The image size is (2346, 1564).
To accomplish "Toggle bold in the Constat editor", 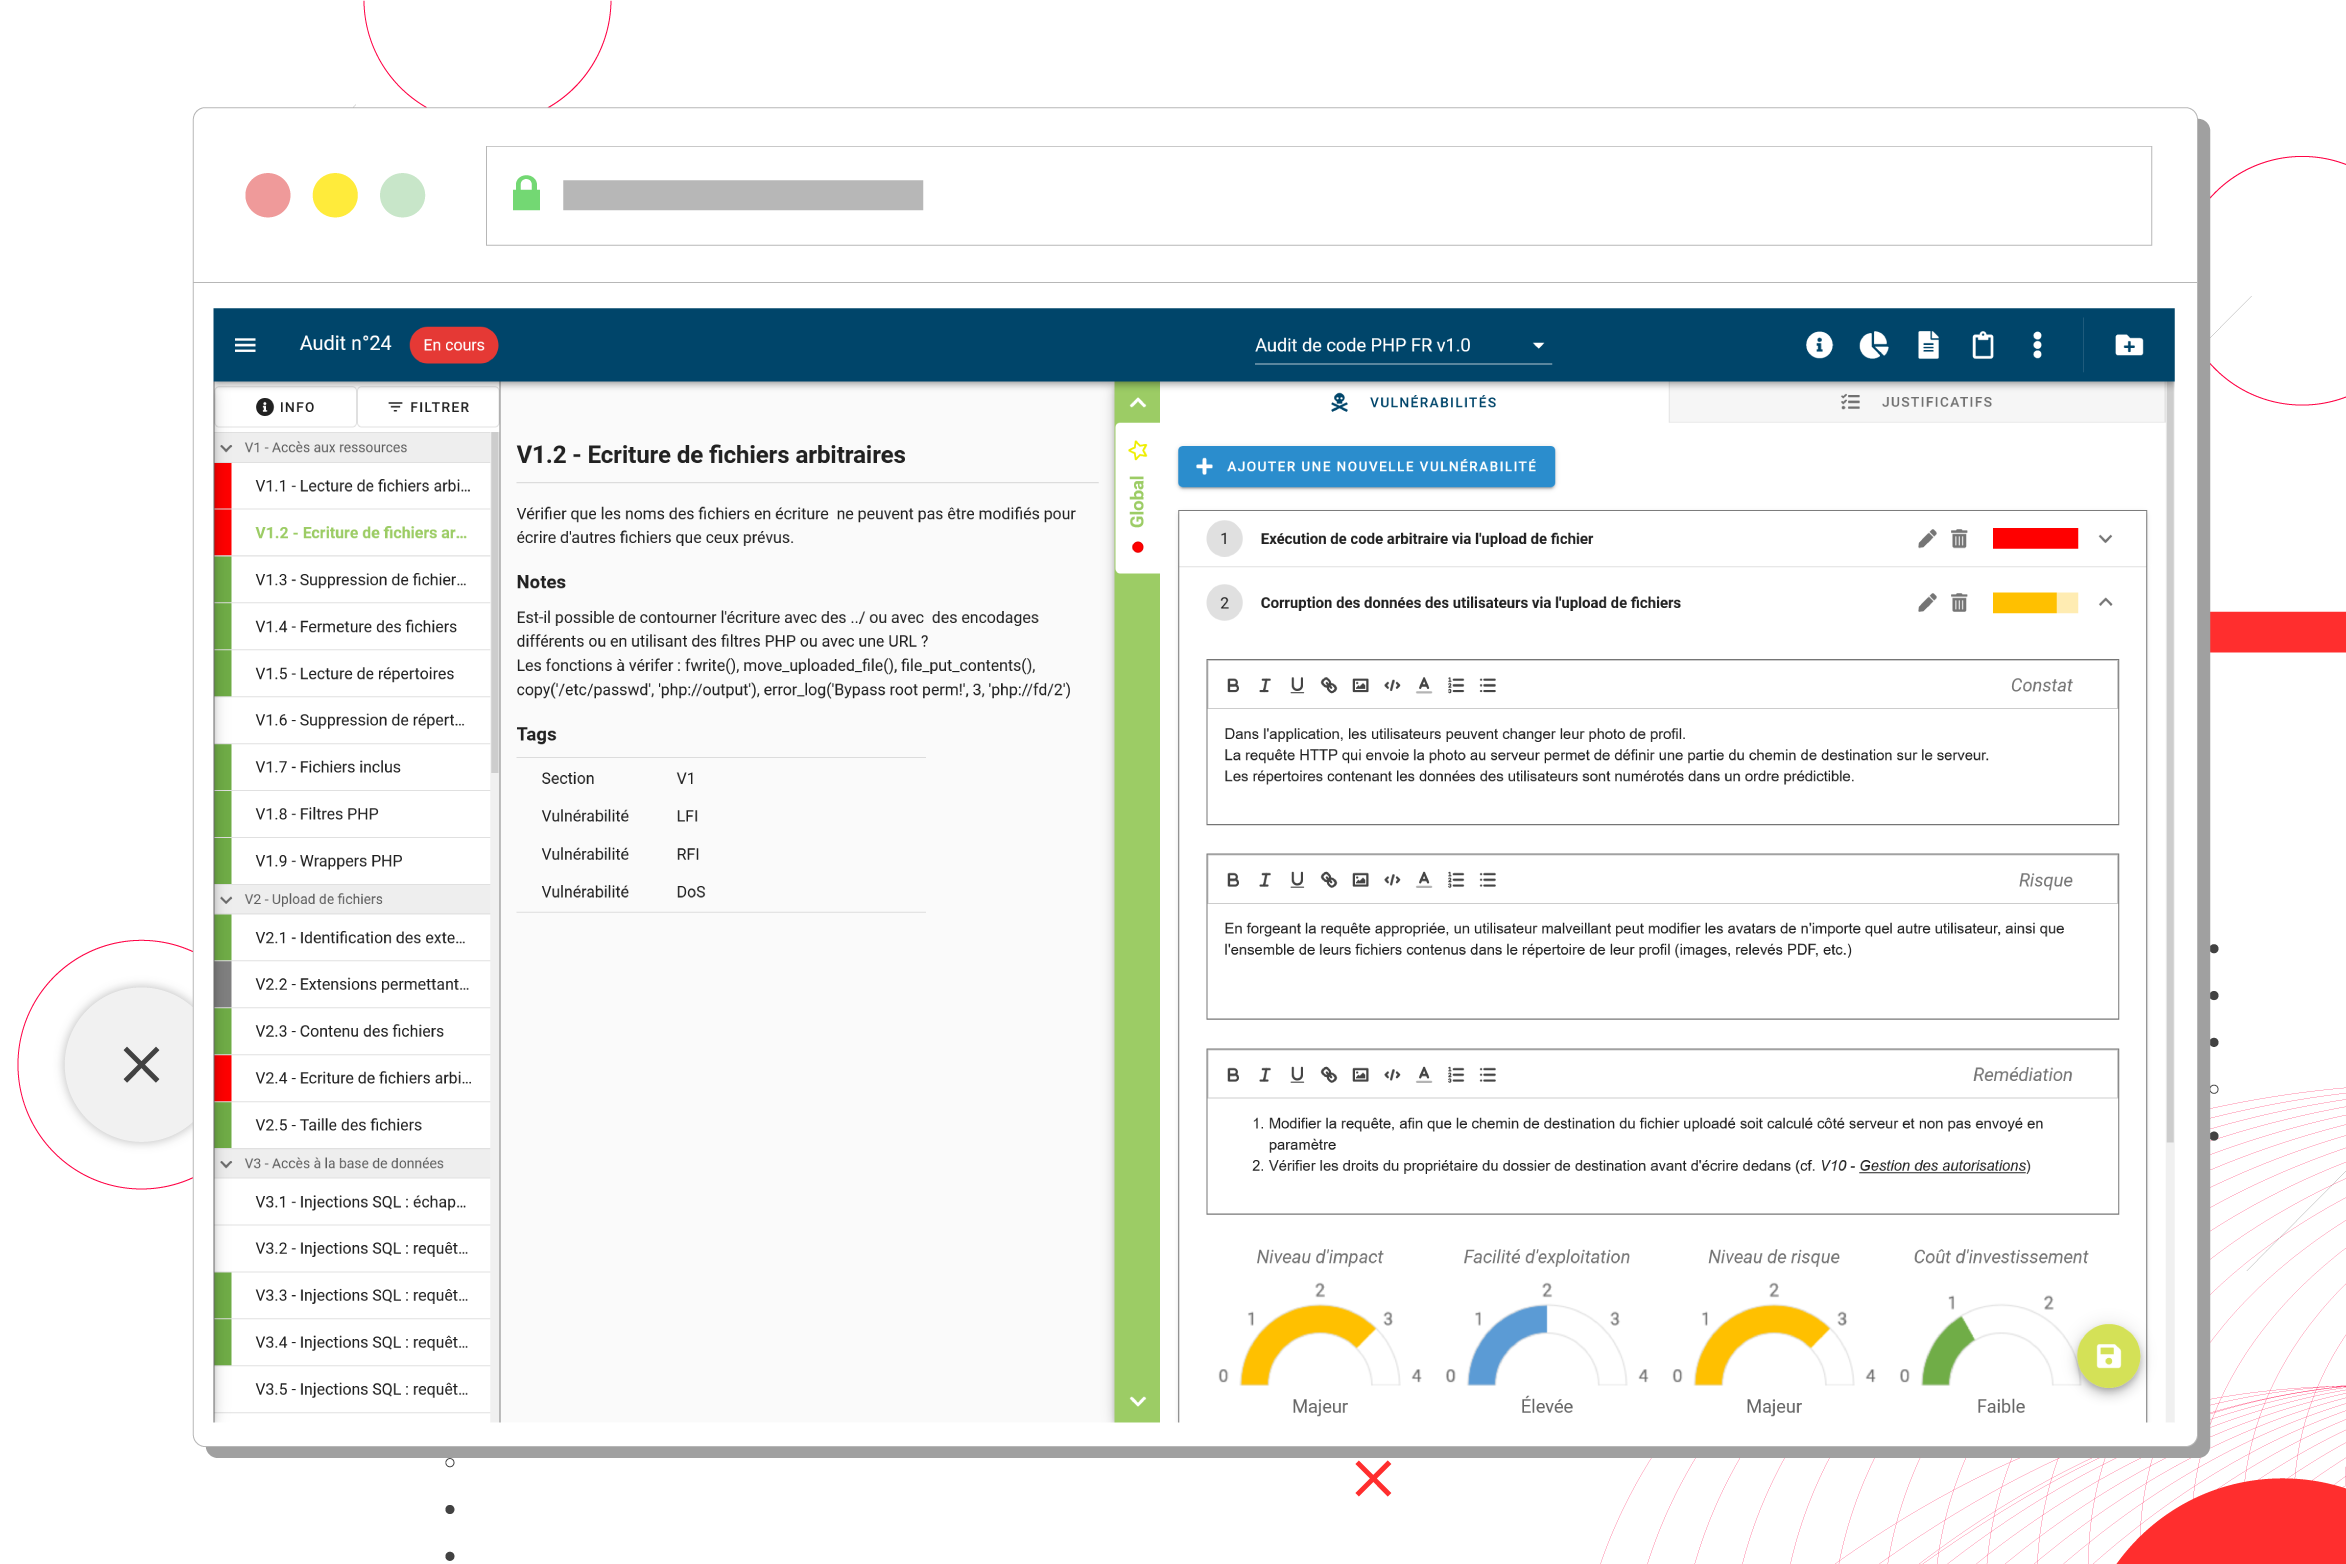I will (x=1232, y=685).
